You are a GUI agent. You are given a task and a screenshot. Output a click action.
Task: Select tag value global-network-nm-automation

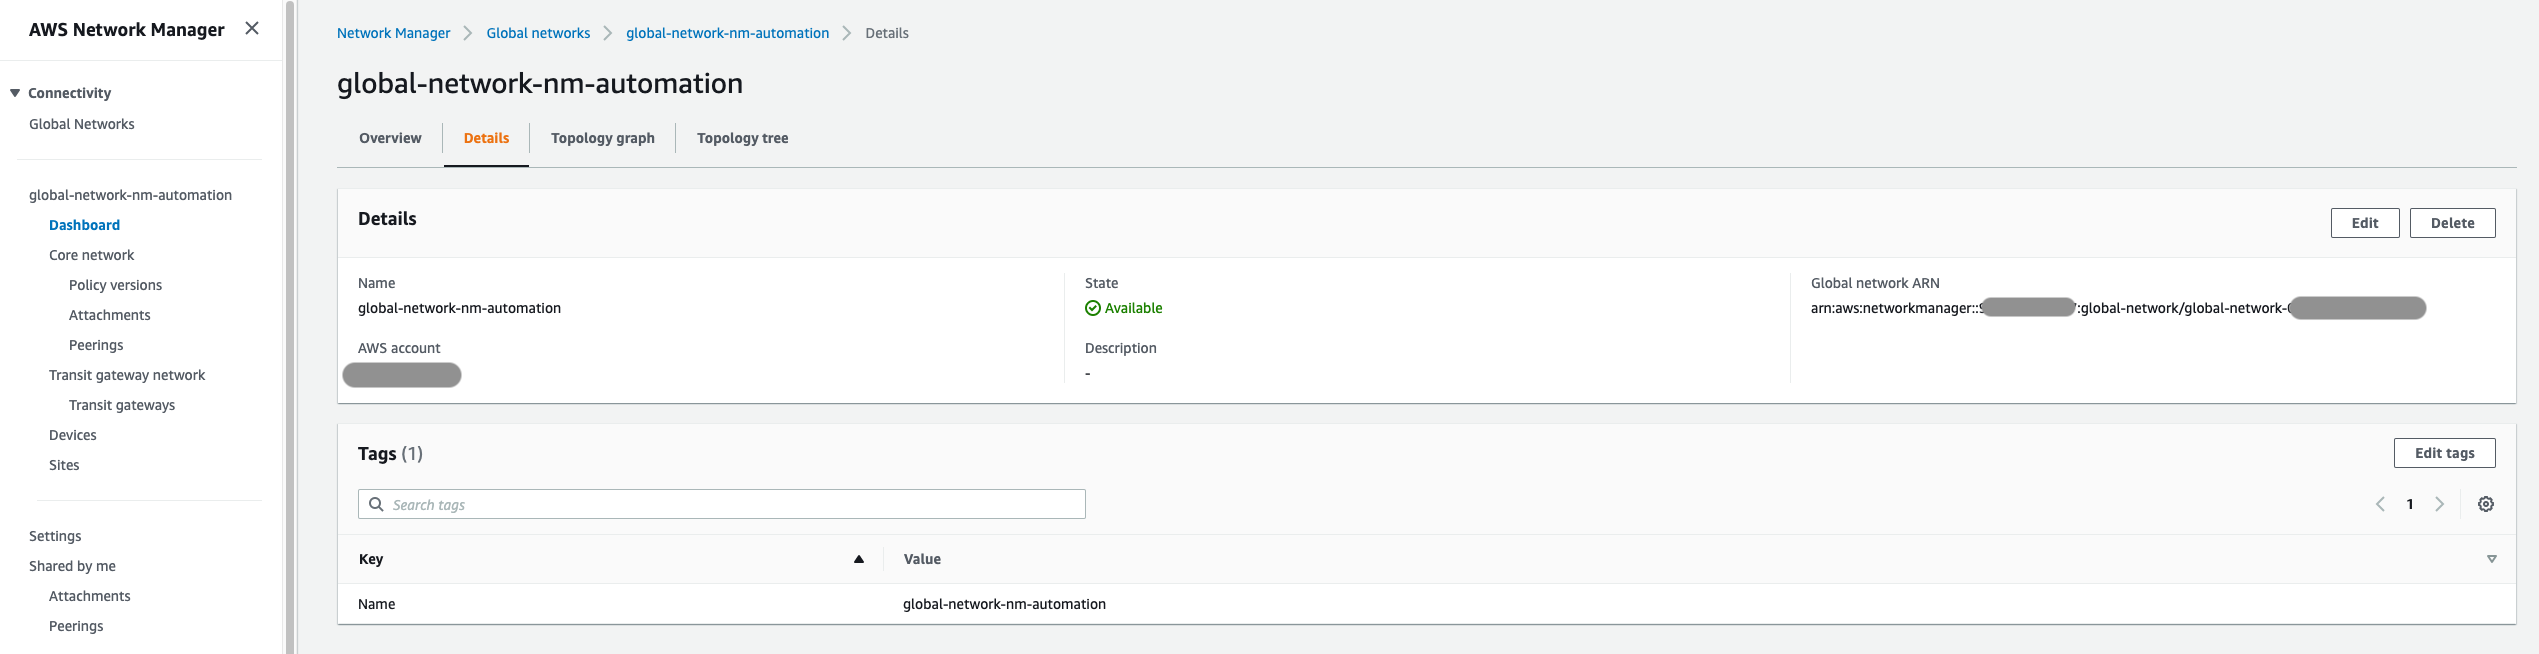pyautogui.click(x=1004, y=604)
